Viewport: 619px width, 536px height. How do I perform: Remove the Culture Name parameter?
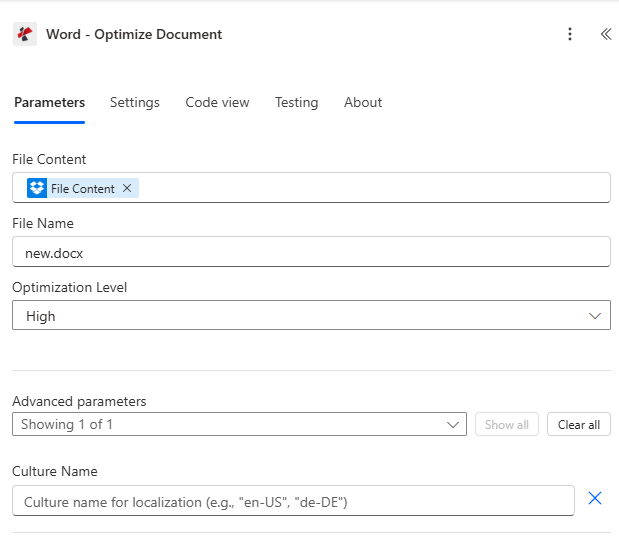[x=595, y=498]
